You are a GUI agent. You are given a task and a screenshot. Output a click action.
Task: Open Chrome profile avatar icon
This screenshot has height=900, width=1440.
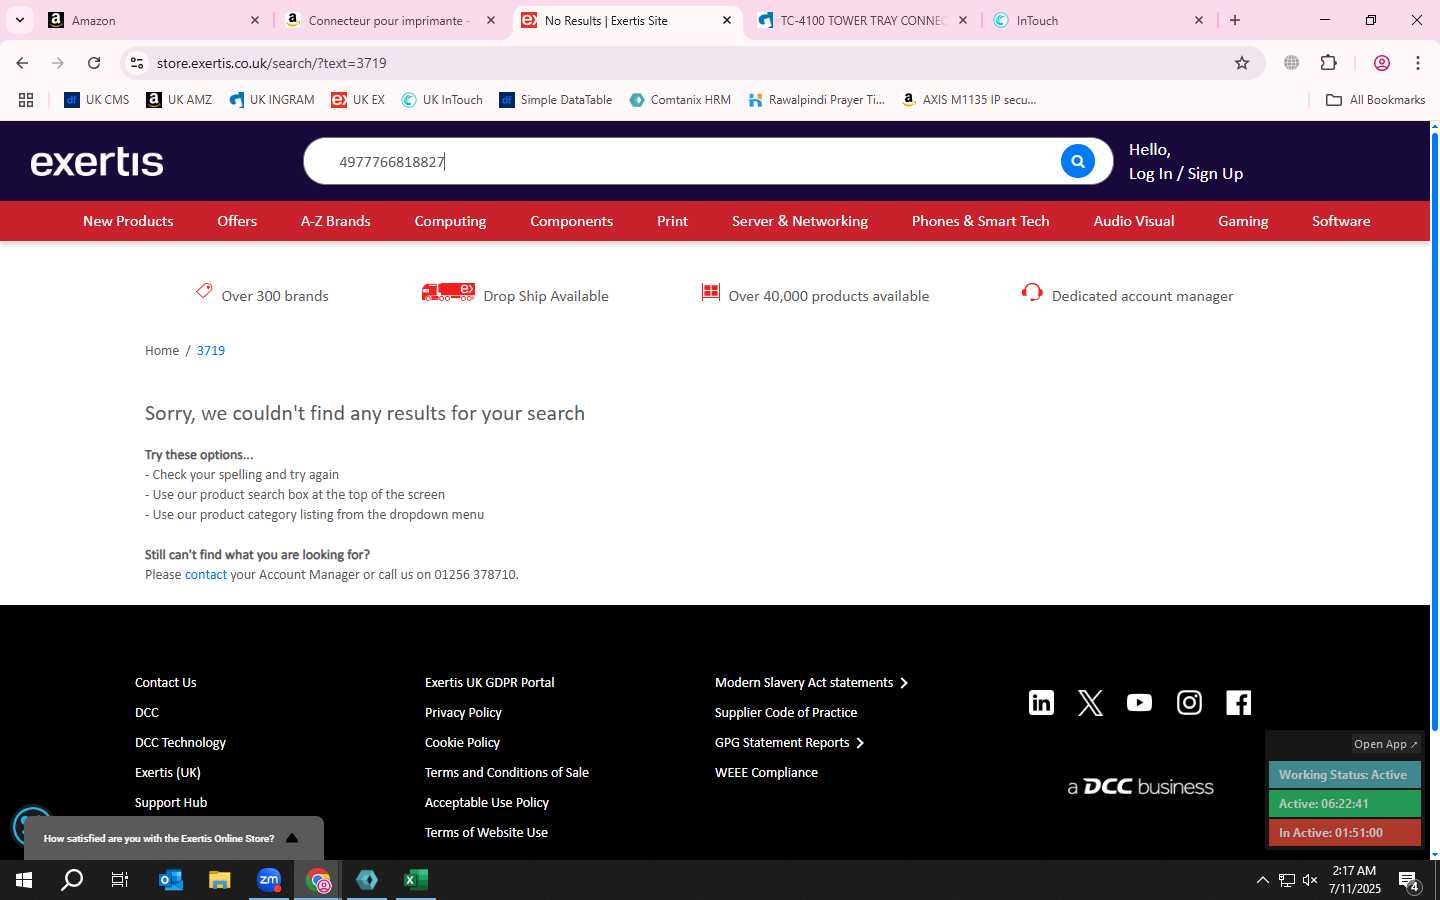(1381, 63)
